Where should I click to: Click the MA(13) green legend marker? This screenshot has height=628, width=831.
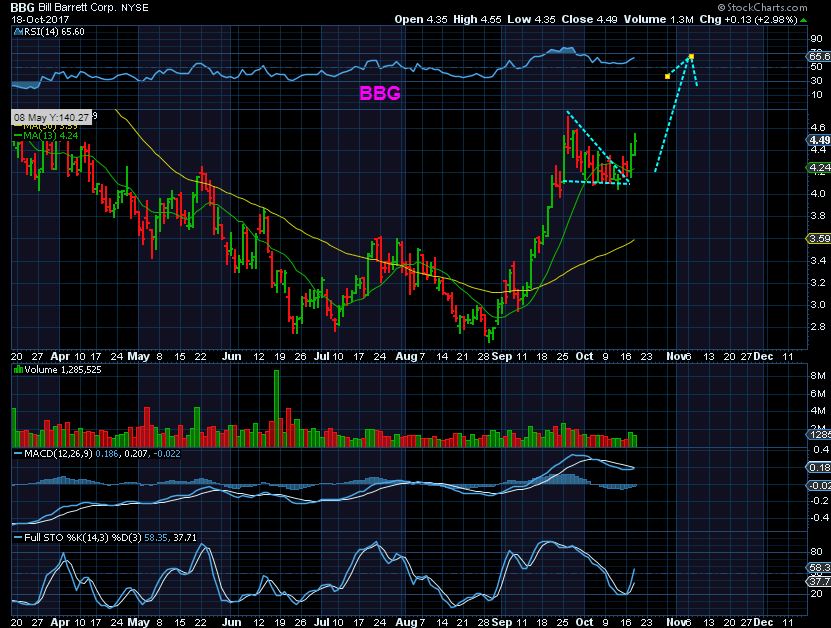(x=17, y=136)
